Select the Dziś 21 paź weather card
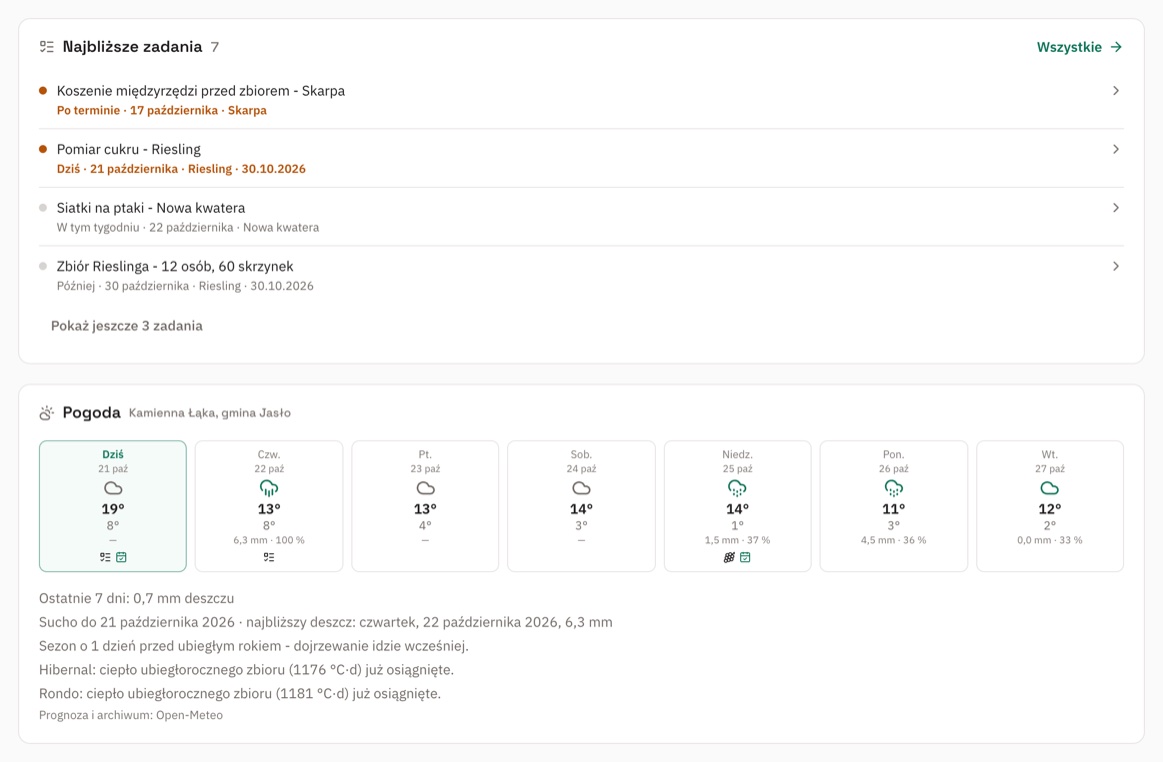The image size is (1163, 762). [113, 506]
